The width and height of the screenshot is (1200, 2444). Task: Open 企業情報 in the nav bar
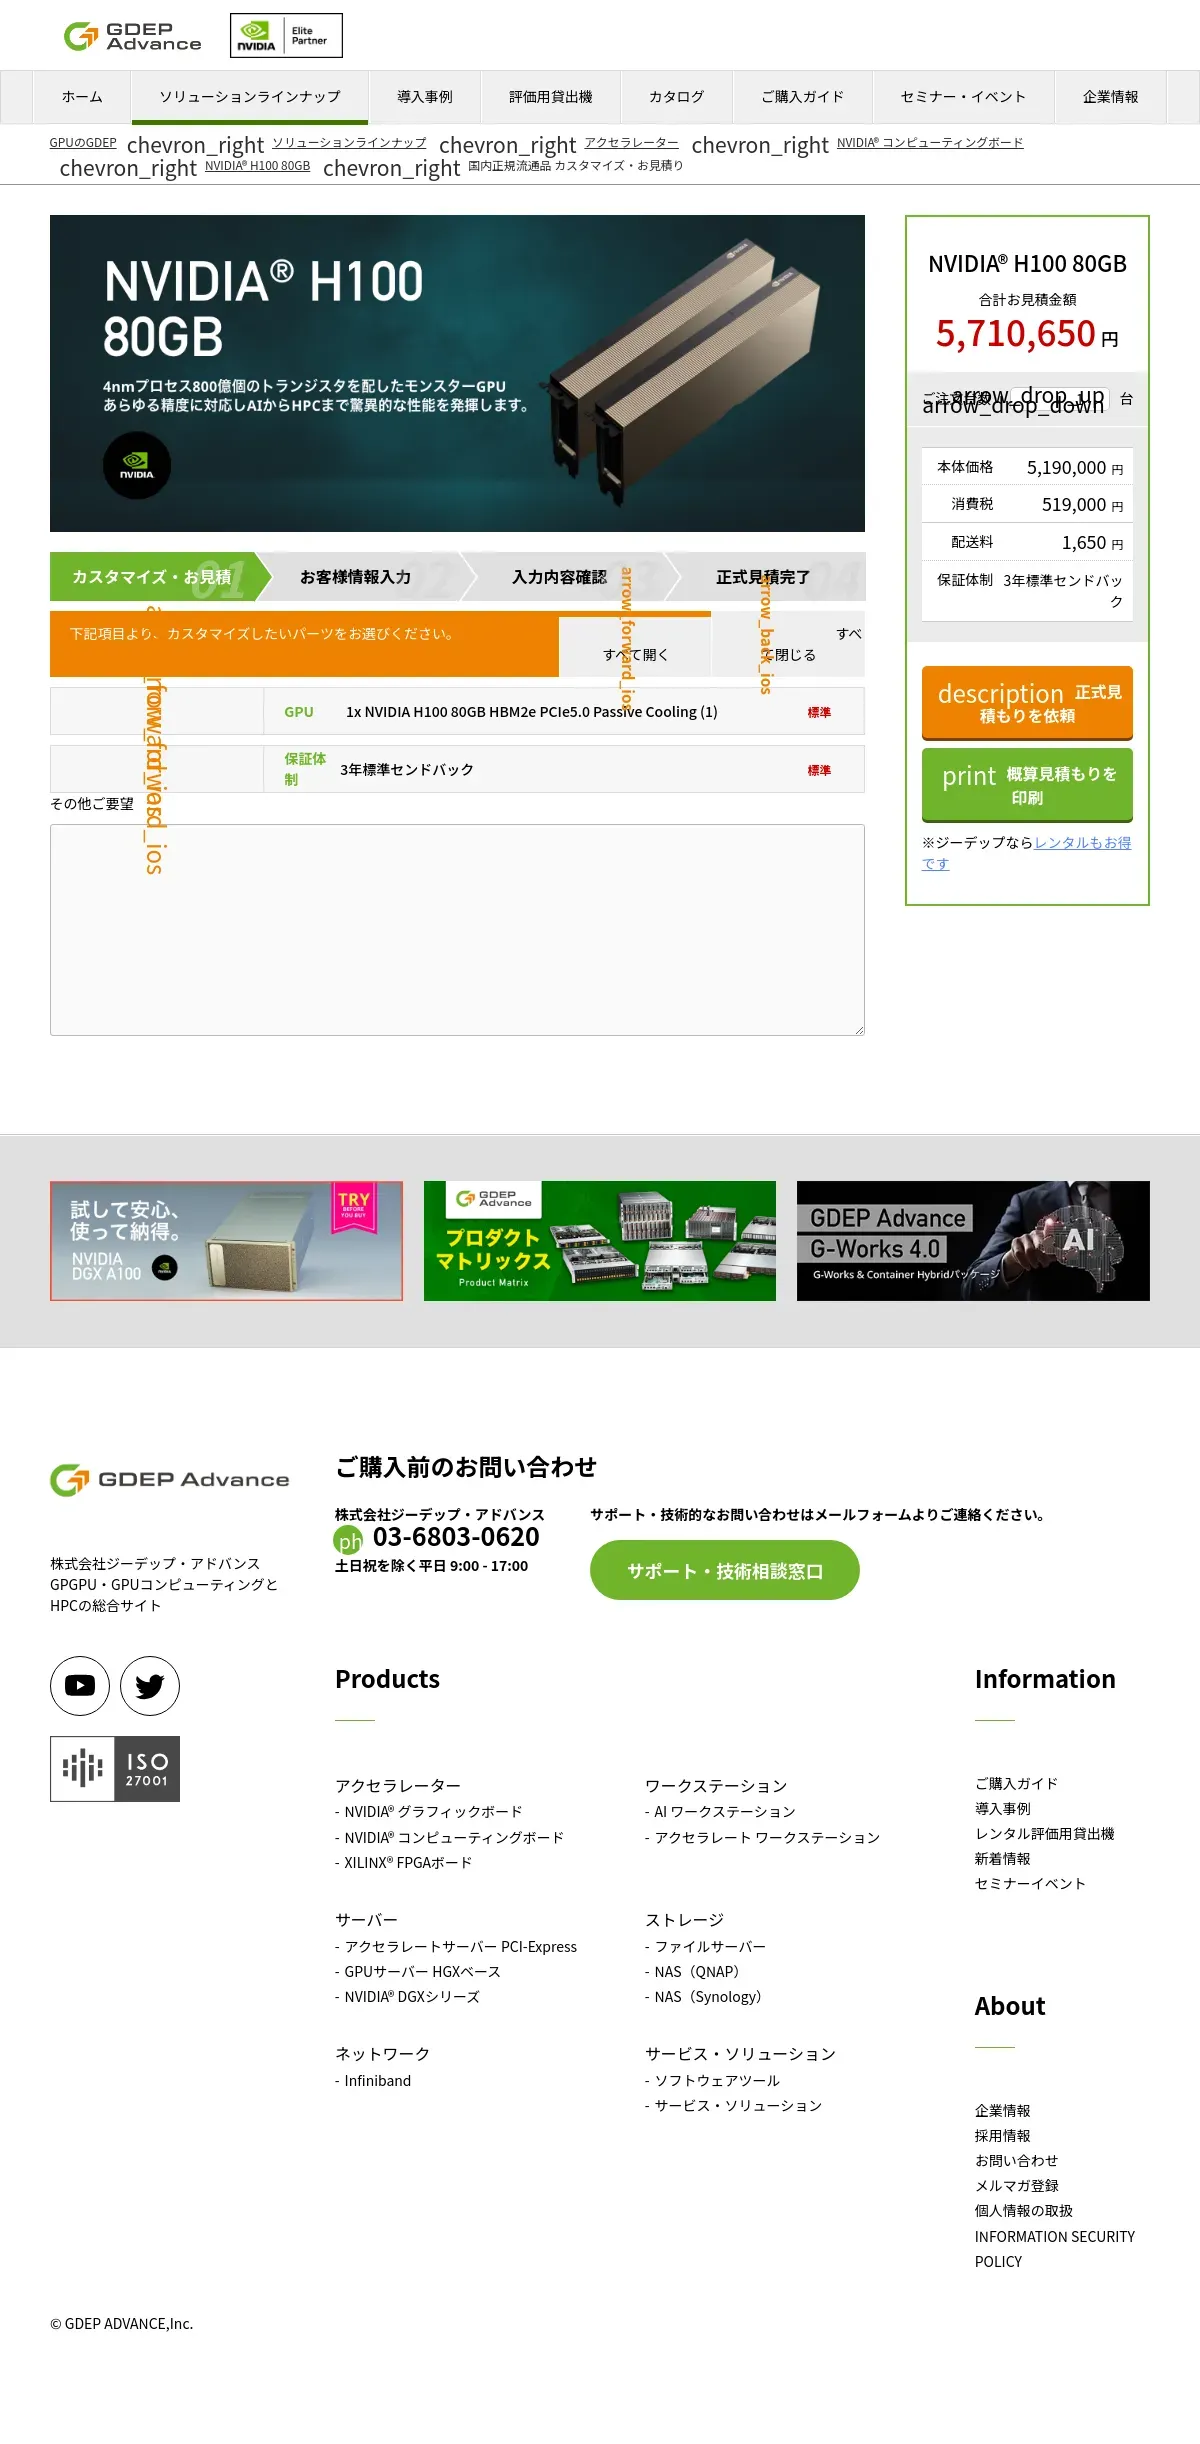tap(1111, 97)
